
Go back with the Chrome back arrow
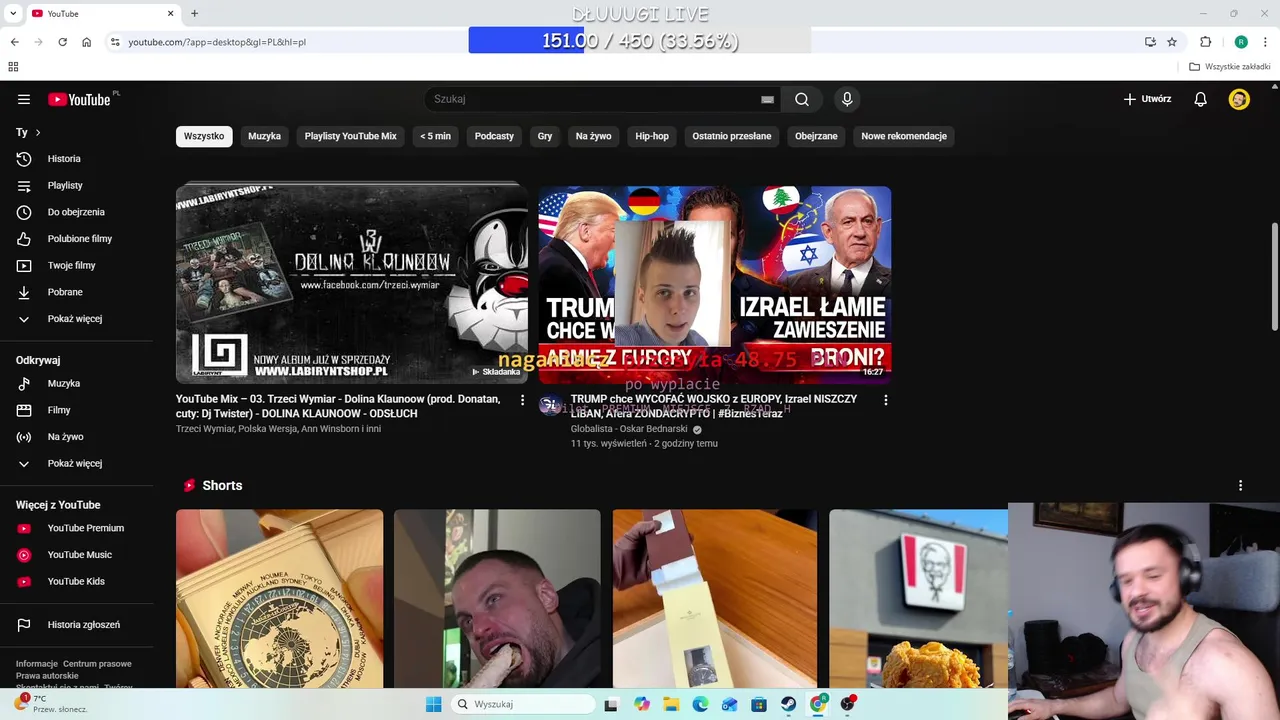(14, 42)
